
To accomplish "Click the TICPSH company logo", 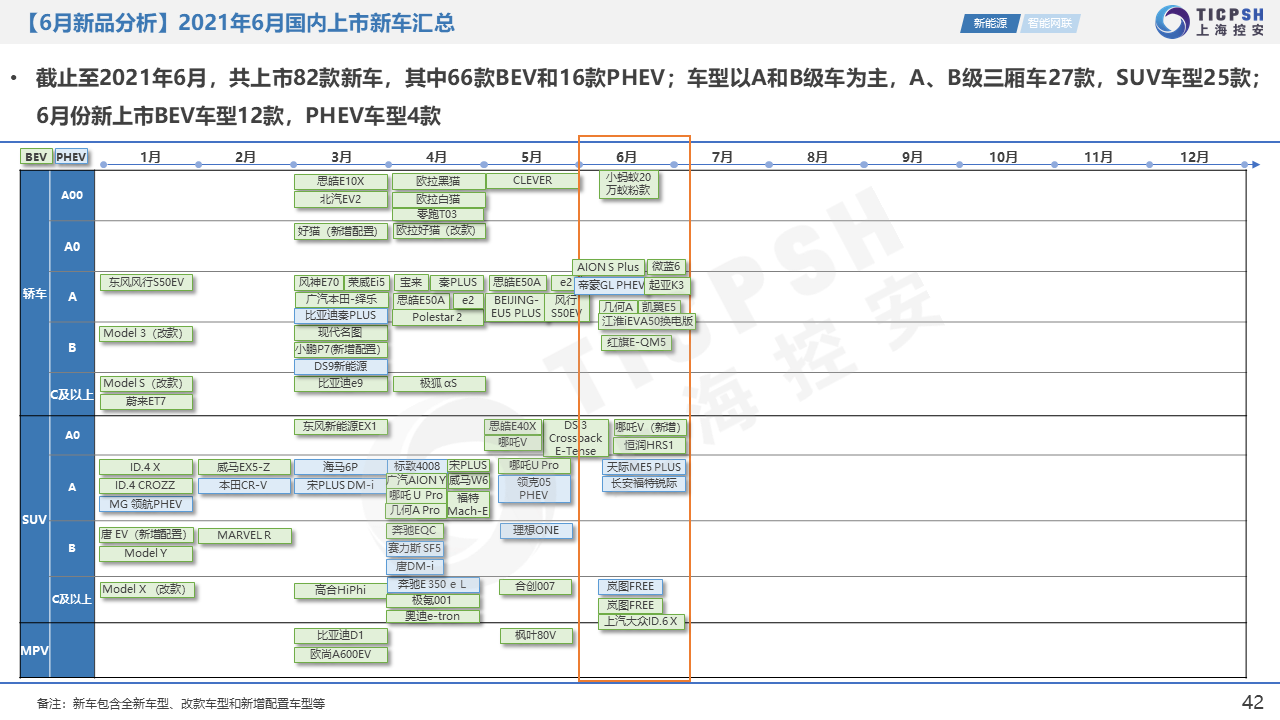I will click(1209, 22).
